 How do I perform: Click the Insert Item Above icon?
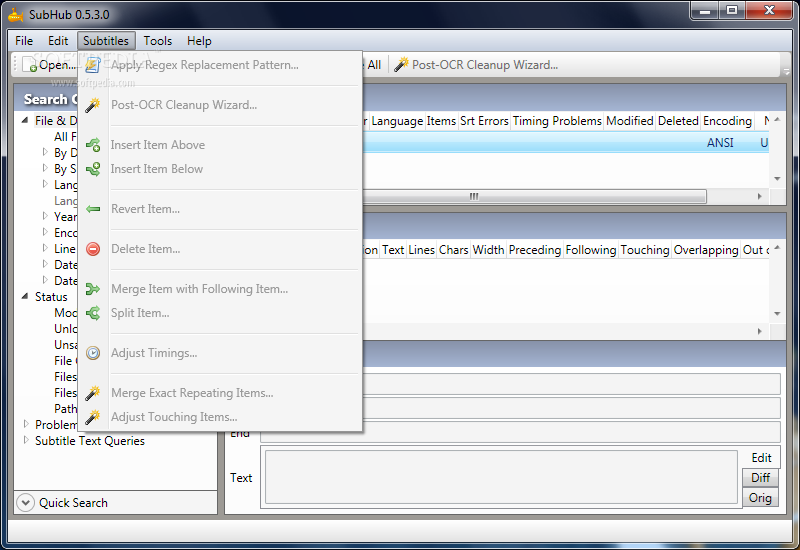[93, 145]
